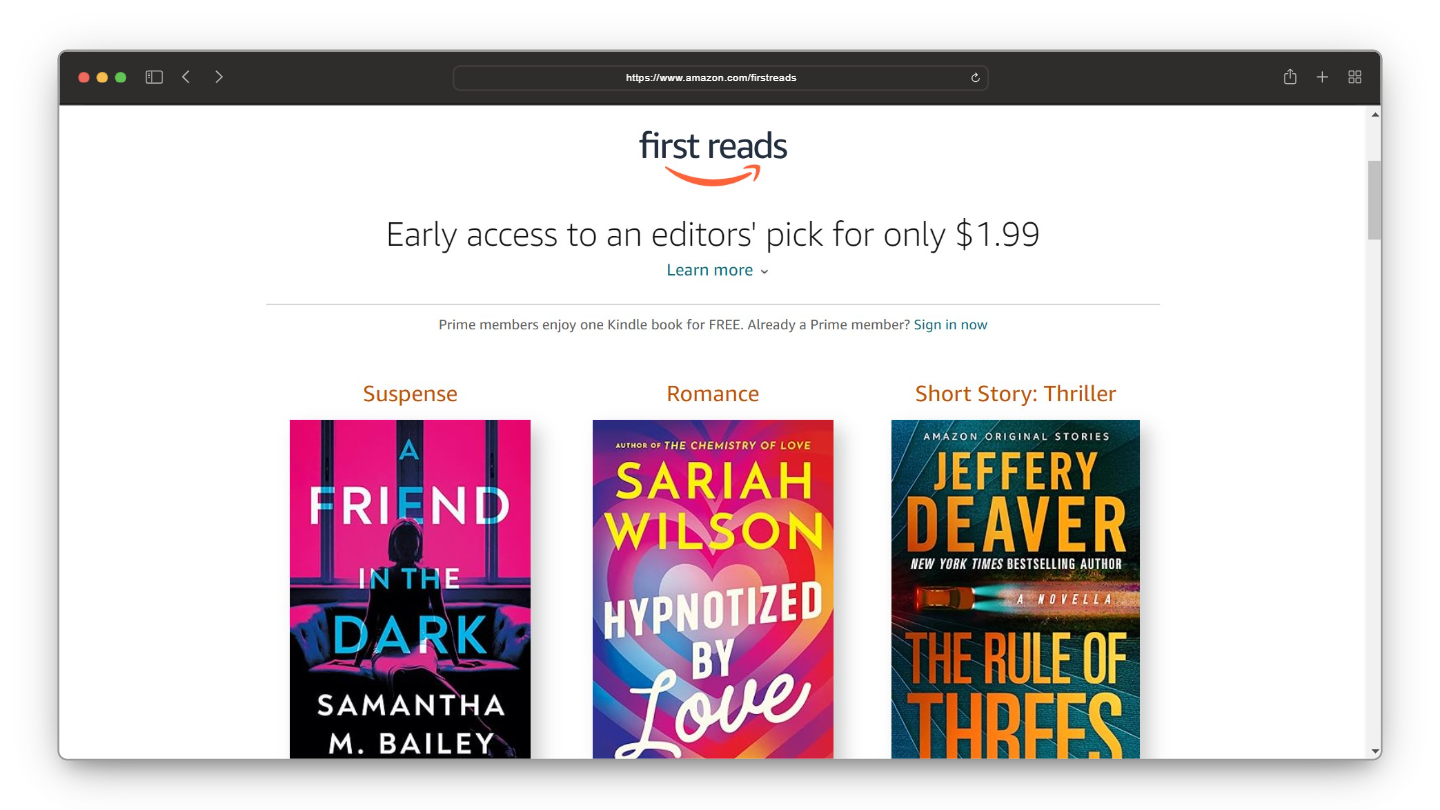Select the Suspense category heading
The height and width of the screenshot is (810, 1440).
(410, 394)
